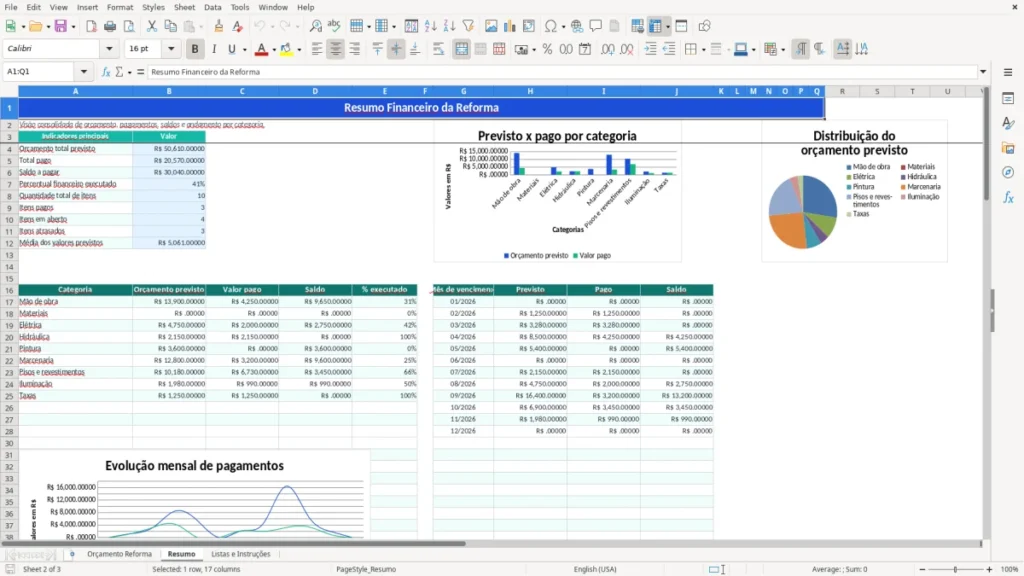This screenshot has width=1024, height=576.
Task: Click the Export as PDF icon
Action: point(91,26)
